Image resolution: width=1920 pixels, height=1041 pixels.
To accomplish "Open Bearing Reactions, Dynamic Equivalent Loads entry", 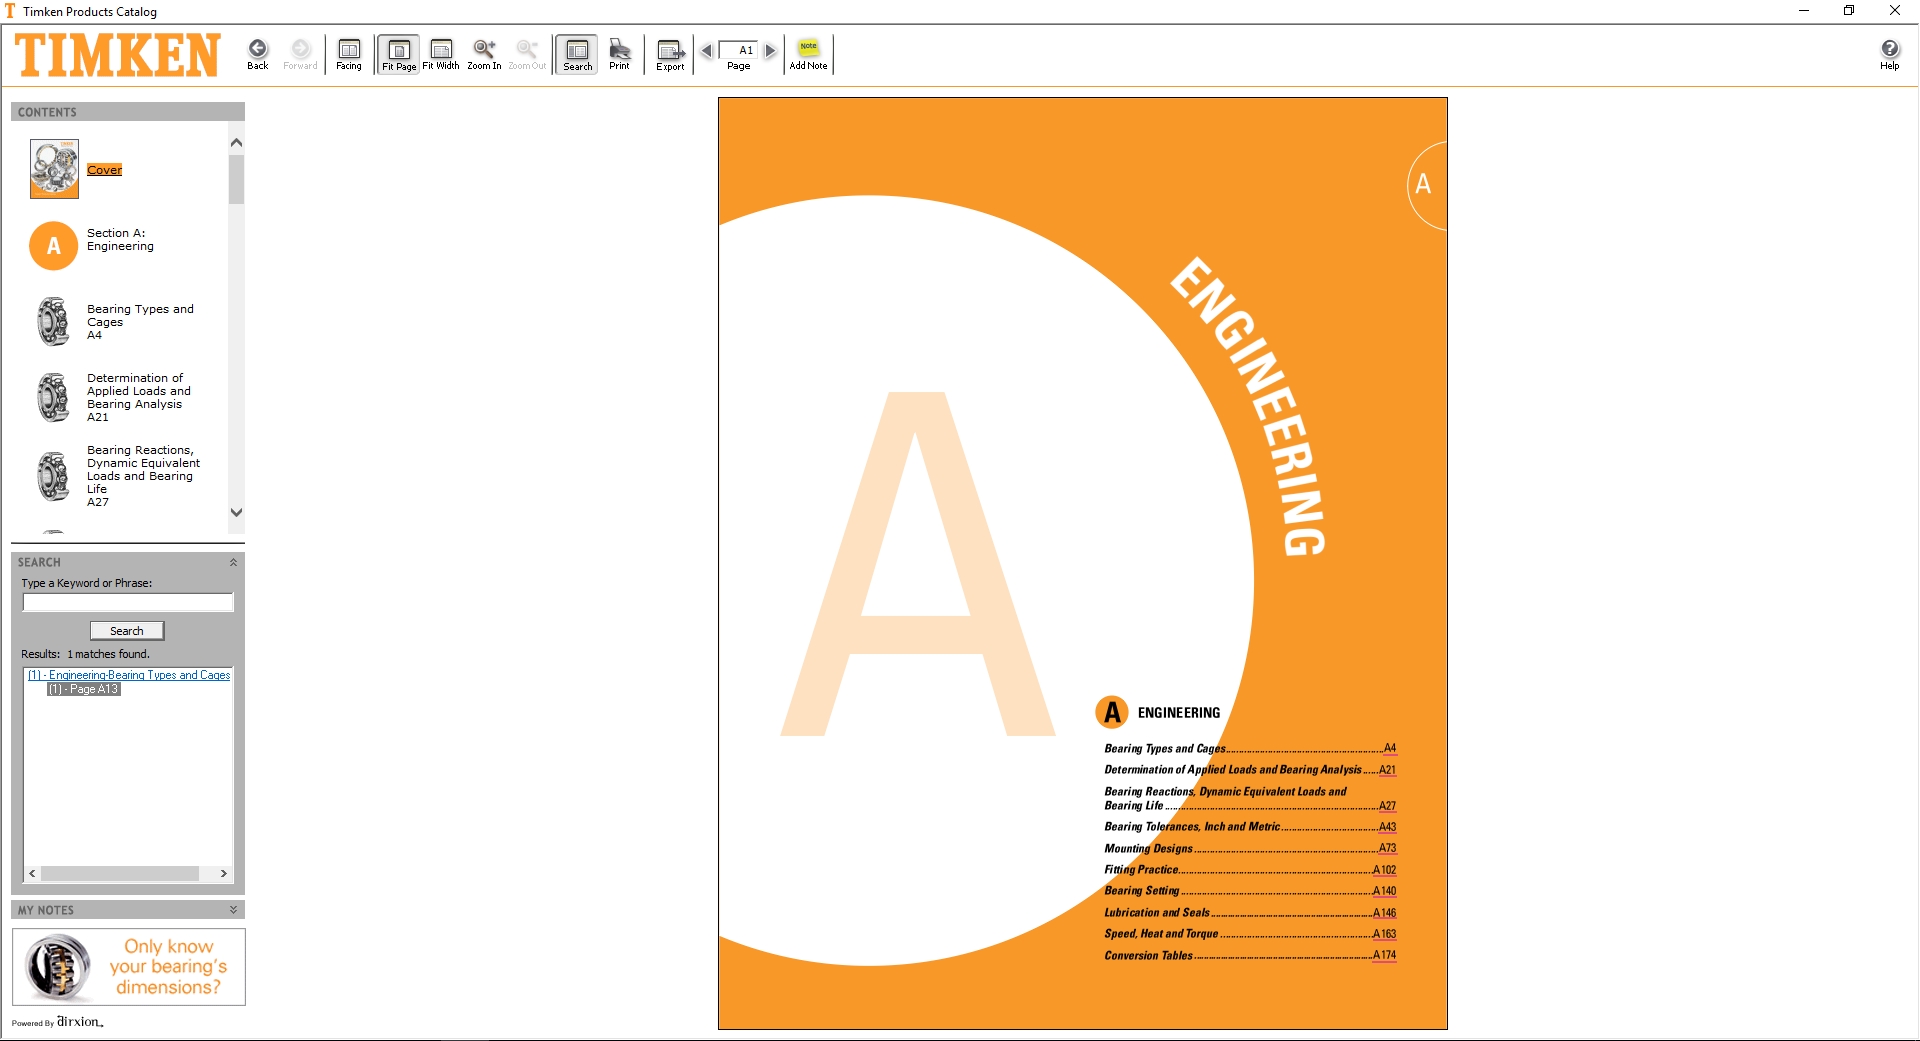I will [x=143, y=476].
